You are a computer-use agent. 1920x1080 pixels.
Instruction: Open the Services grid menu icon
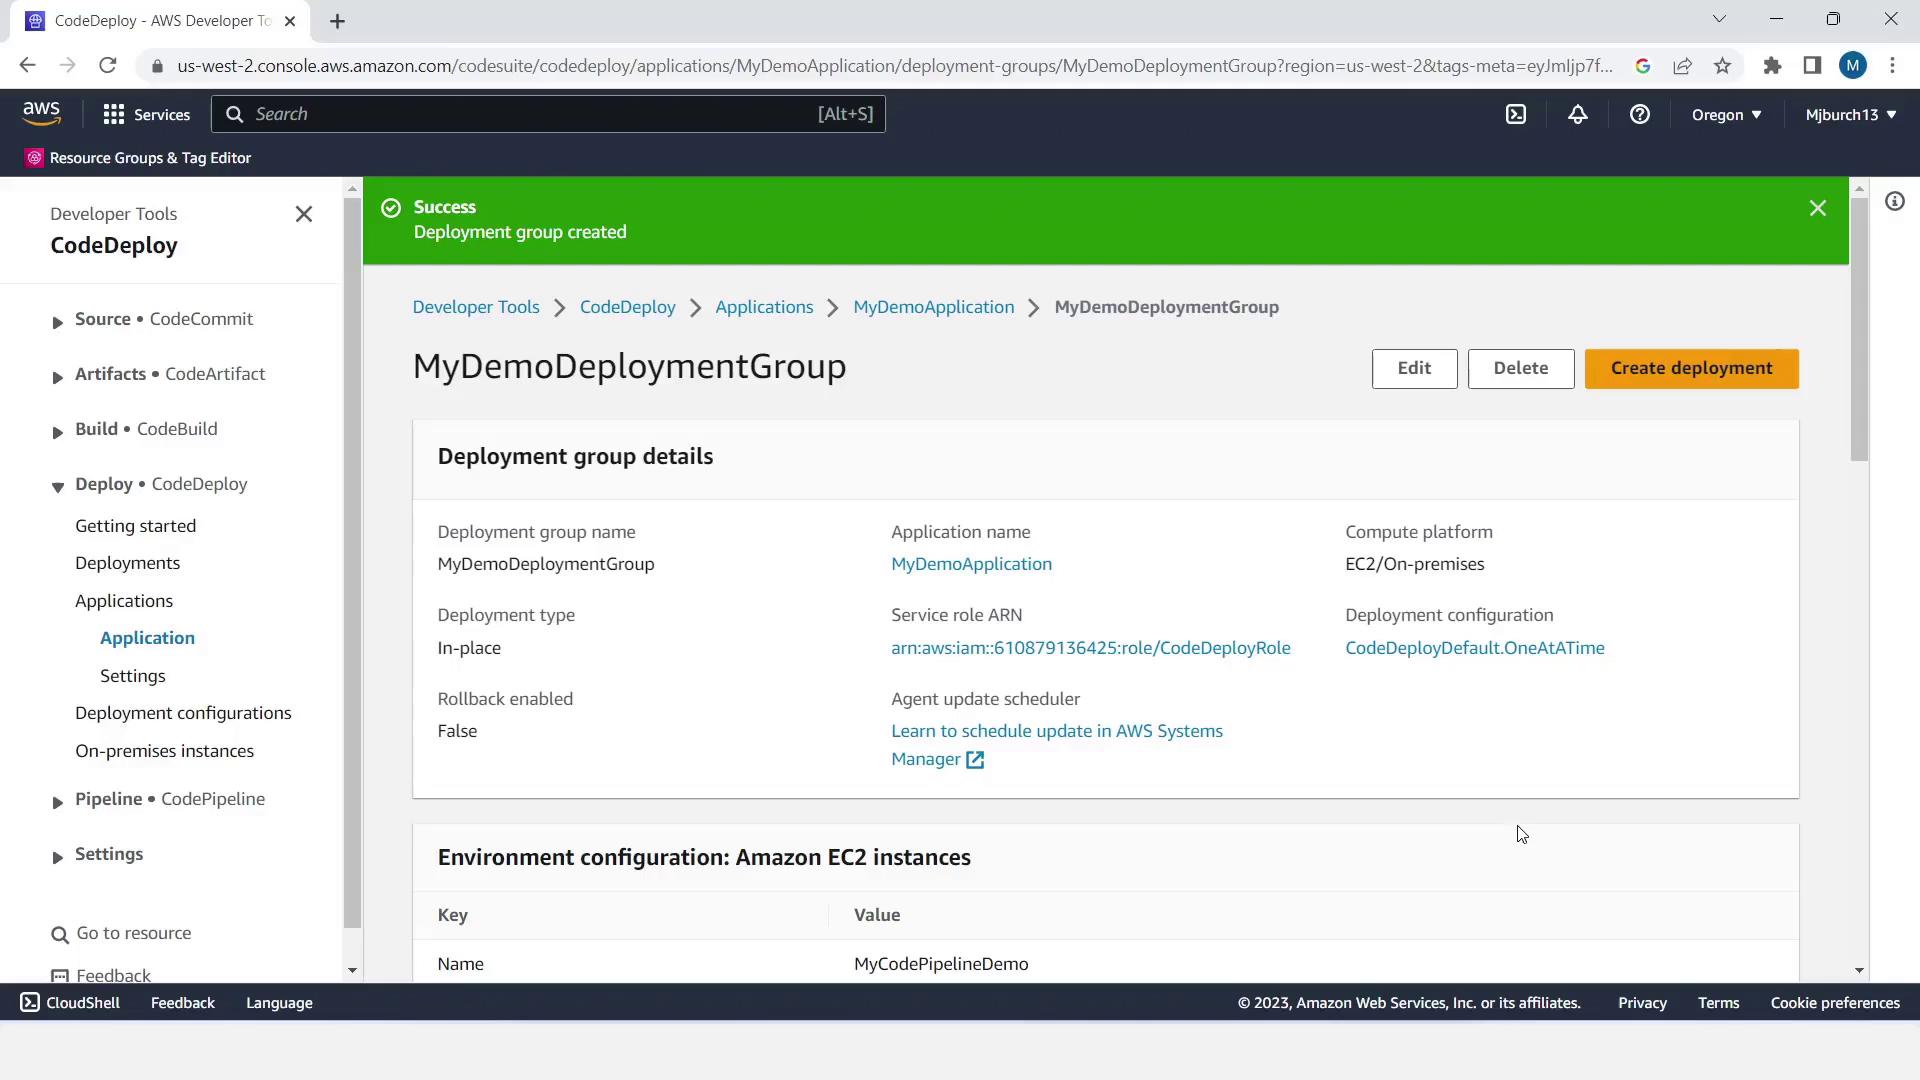114,114
